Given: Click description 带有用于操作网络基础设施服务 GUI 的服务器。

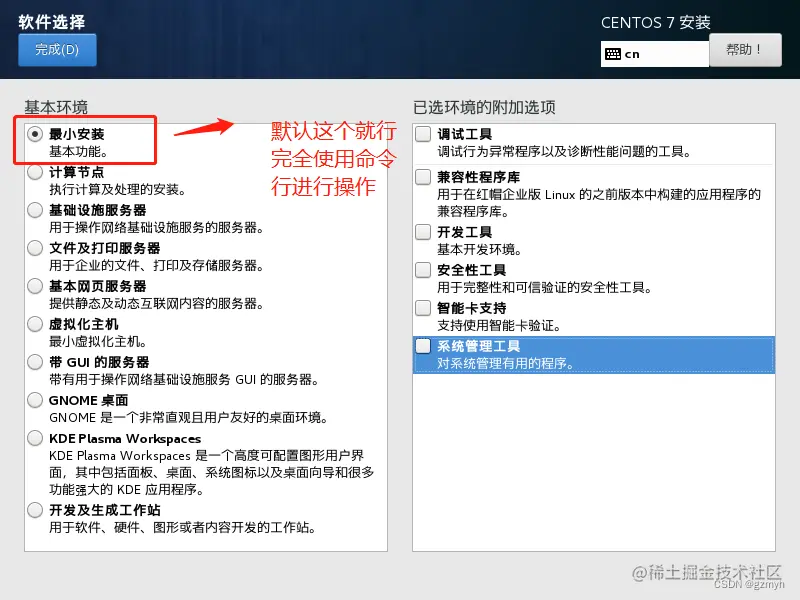Looking at the screenshot, I should [x=184, y=380].
